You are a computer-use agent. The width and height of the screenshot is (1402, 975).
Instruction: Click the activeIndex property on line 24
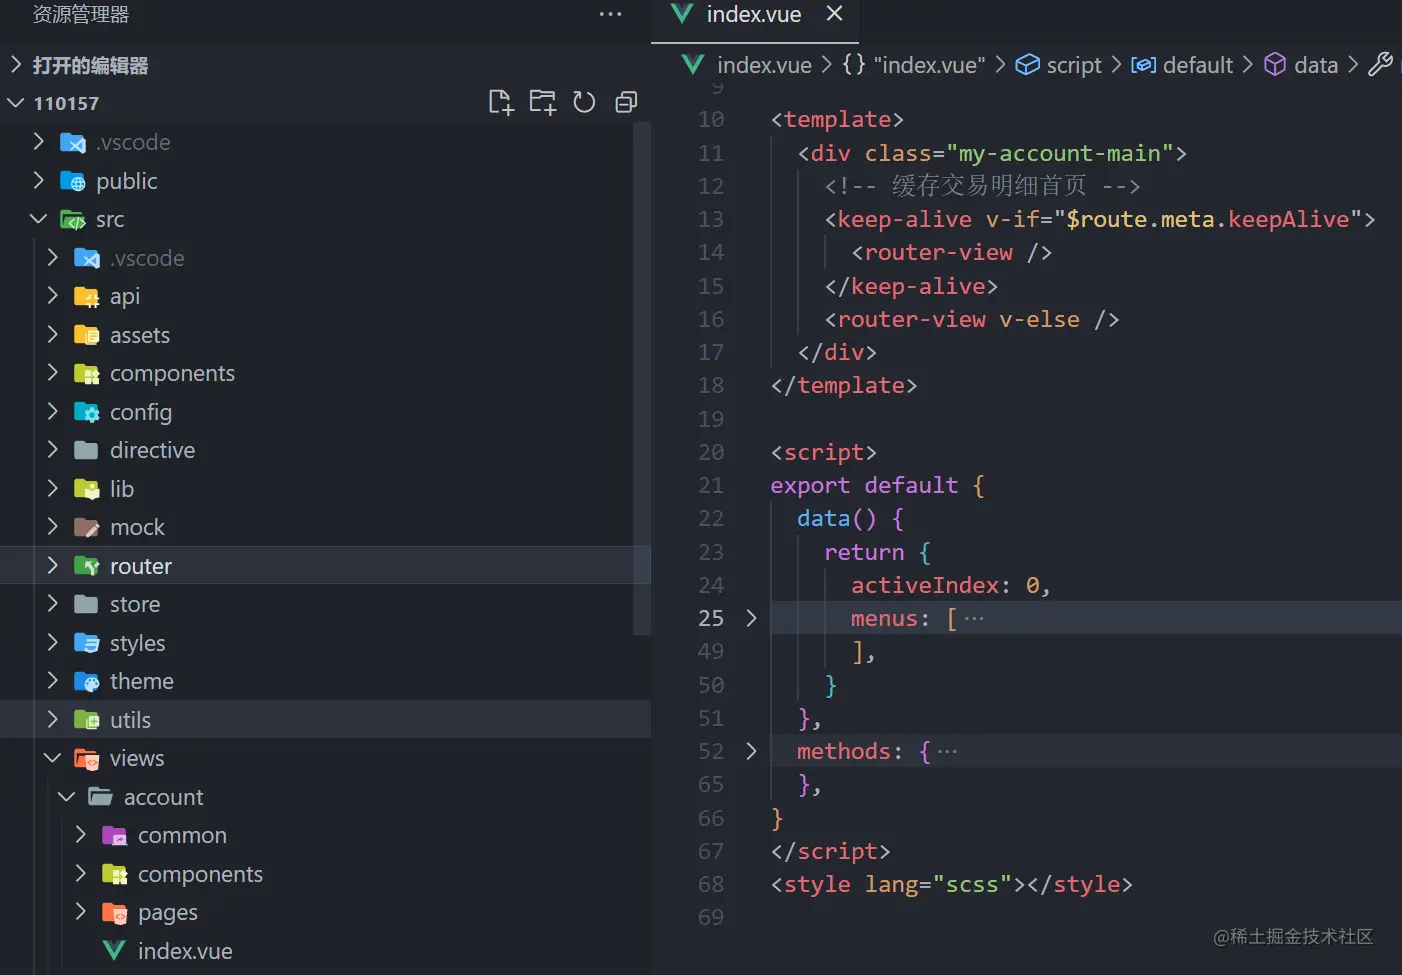[x=925, y=585]
